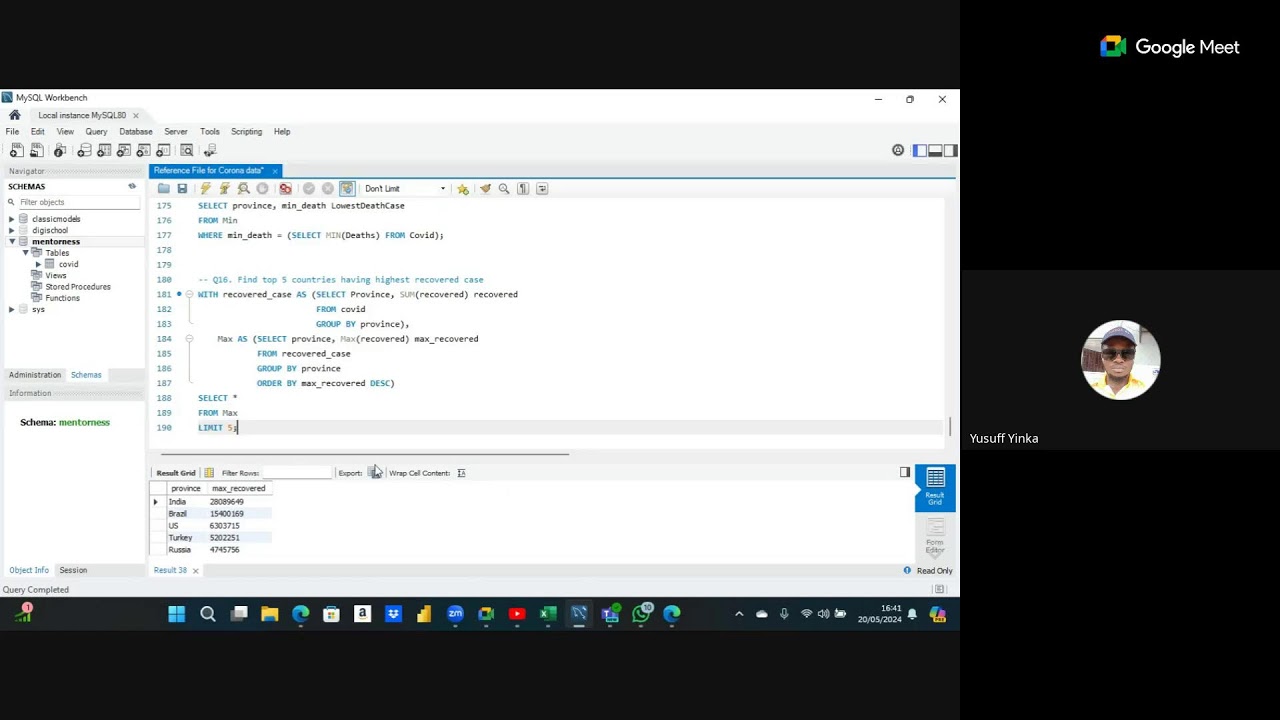
Task: Open the object inspector icon in main toolbar
Action: click(60, 150)
